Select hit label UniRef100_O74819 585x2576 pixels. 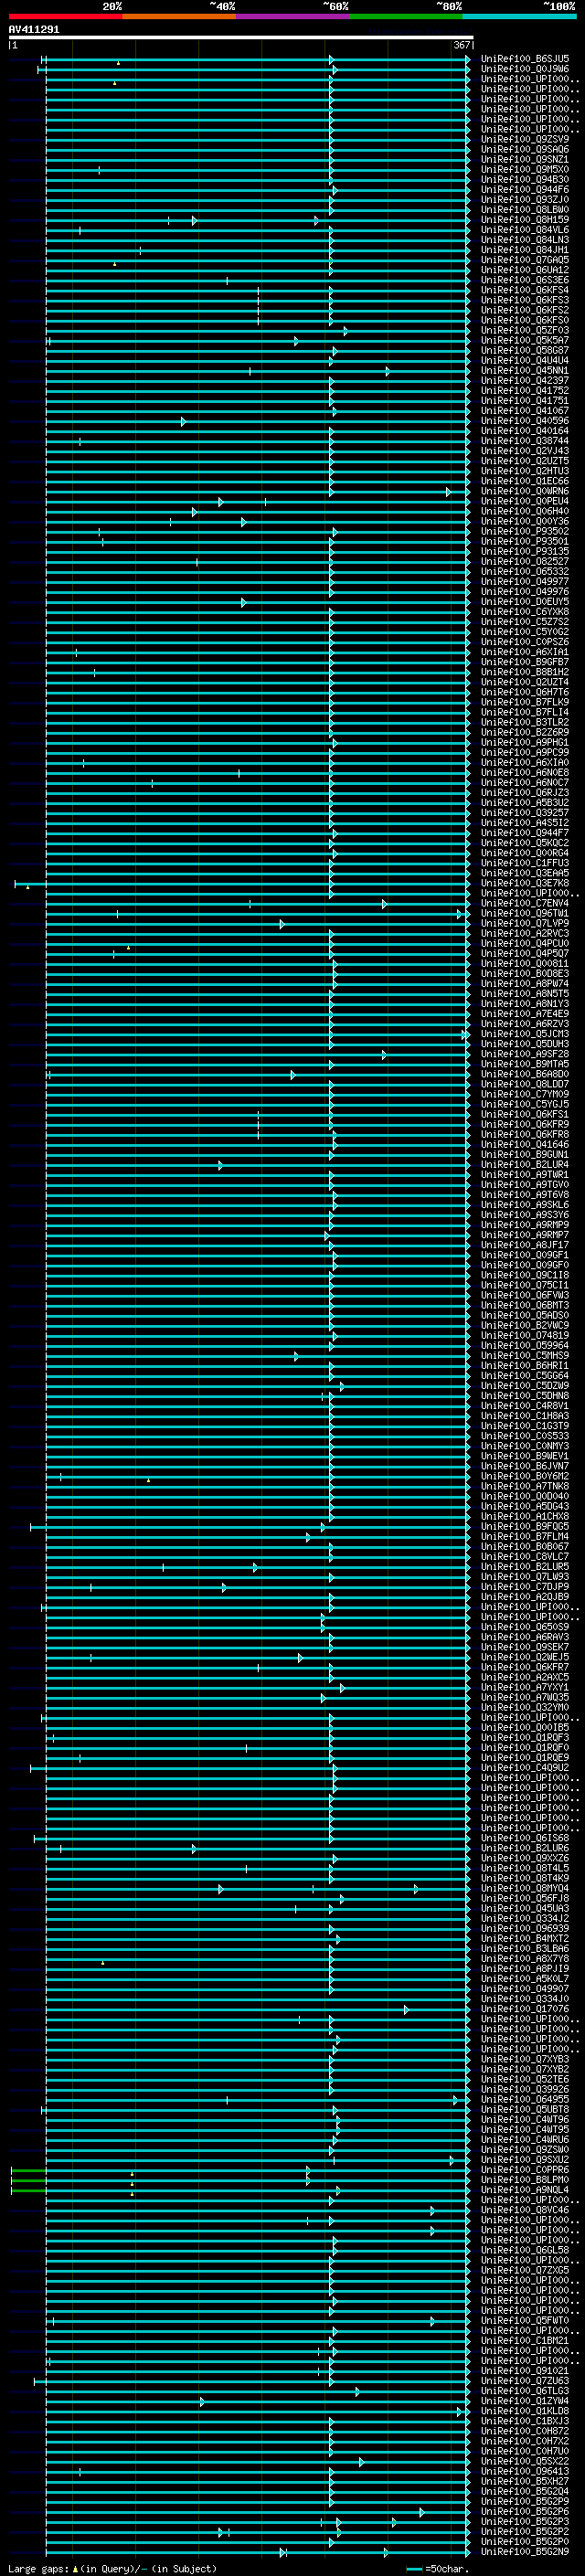pos(525,1335)
